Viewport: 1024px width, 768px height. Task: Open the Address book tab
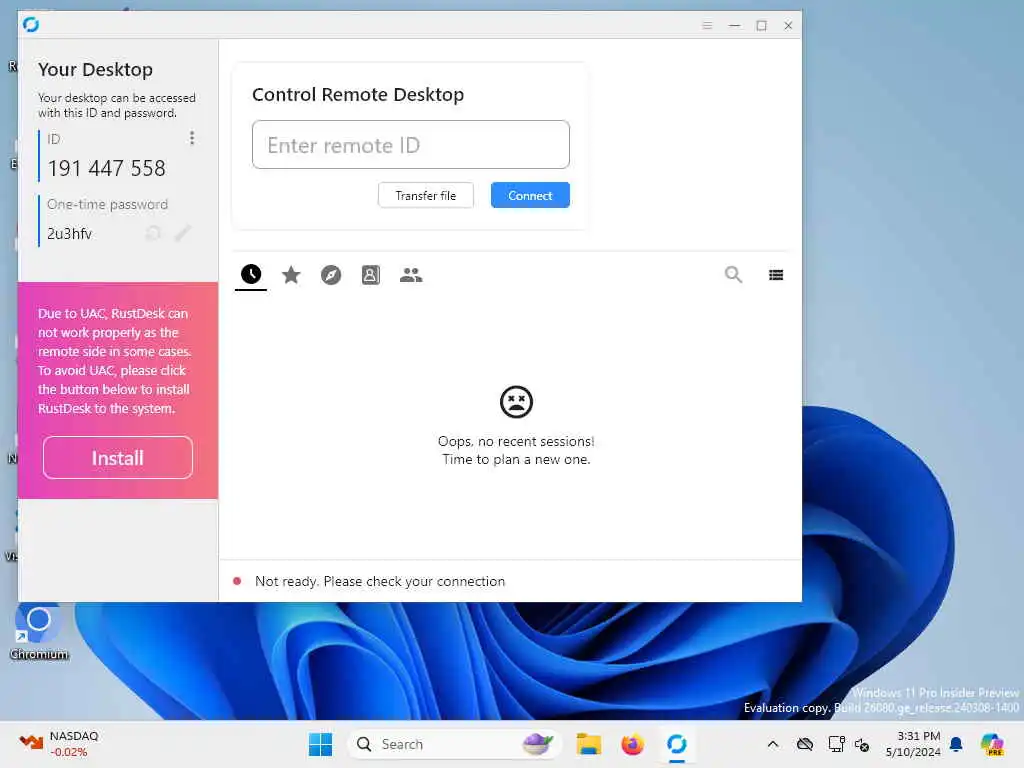[370, 275]
